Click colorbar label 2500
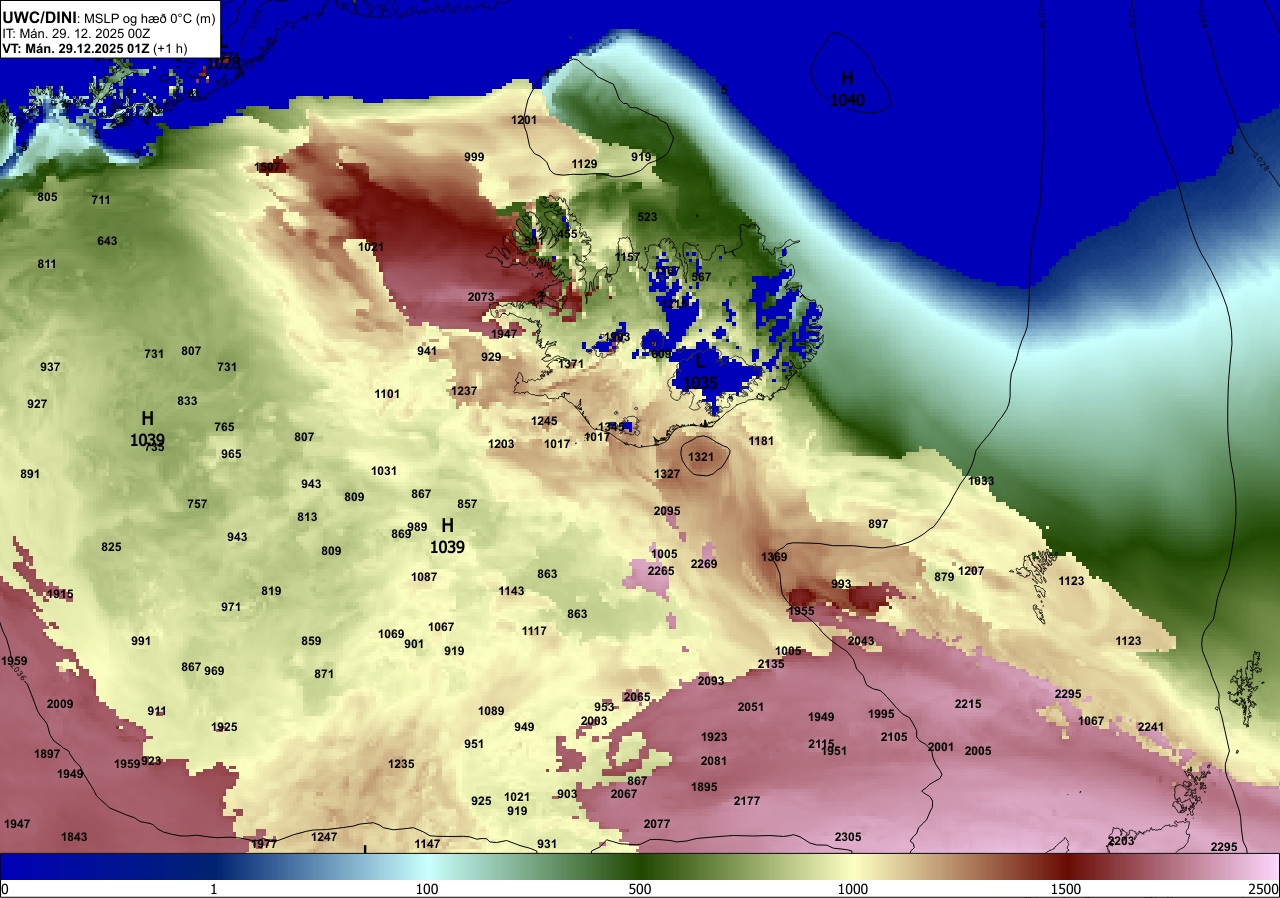 tap(1264, 889)
